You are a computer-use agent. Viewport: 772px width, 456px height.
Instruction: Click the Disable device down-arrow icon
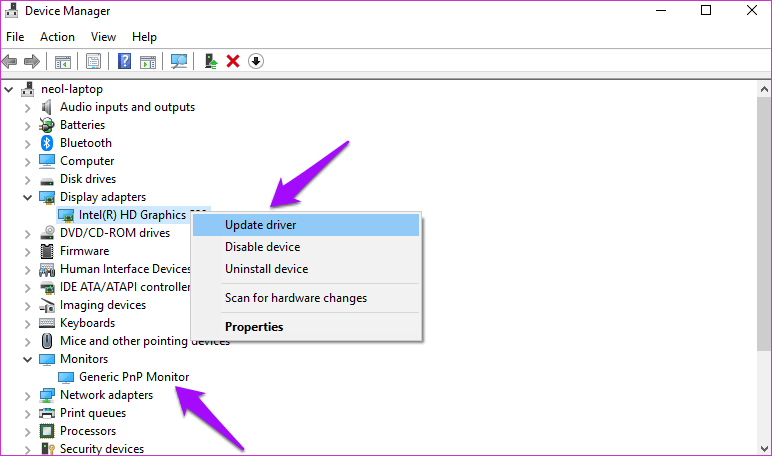point(256,61)
